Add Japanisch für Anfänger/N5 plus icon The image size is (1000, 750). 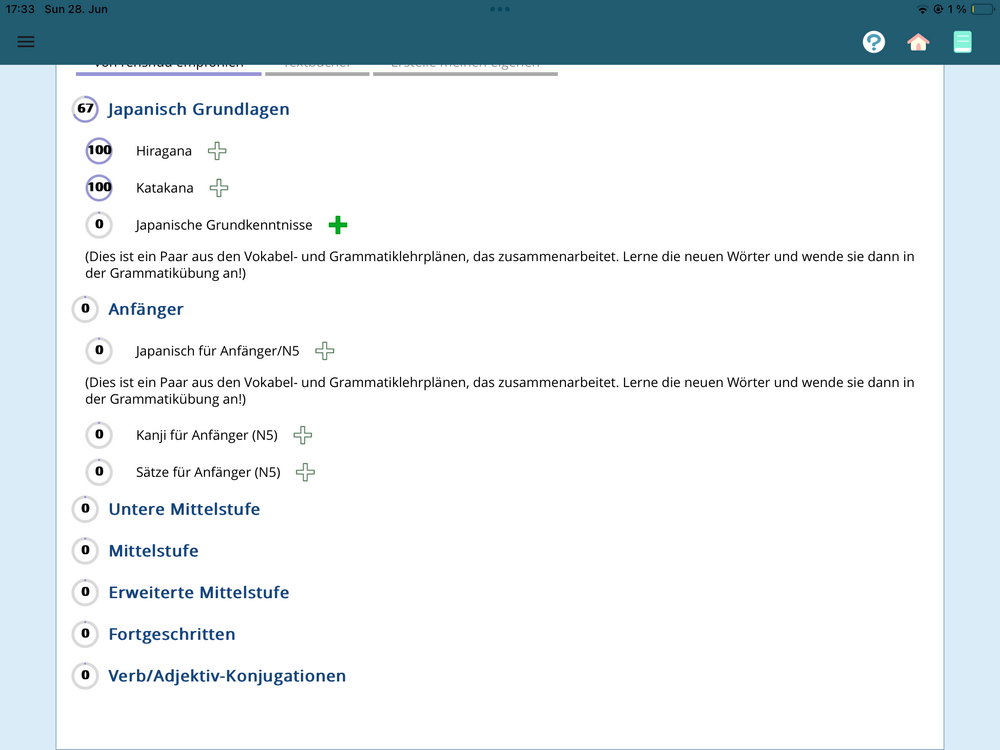click(x=325, y=351)
